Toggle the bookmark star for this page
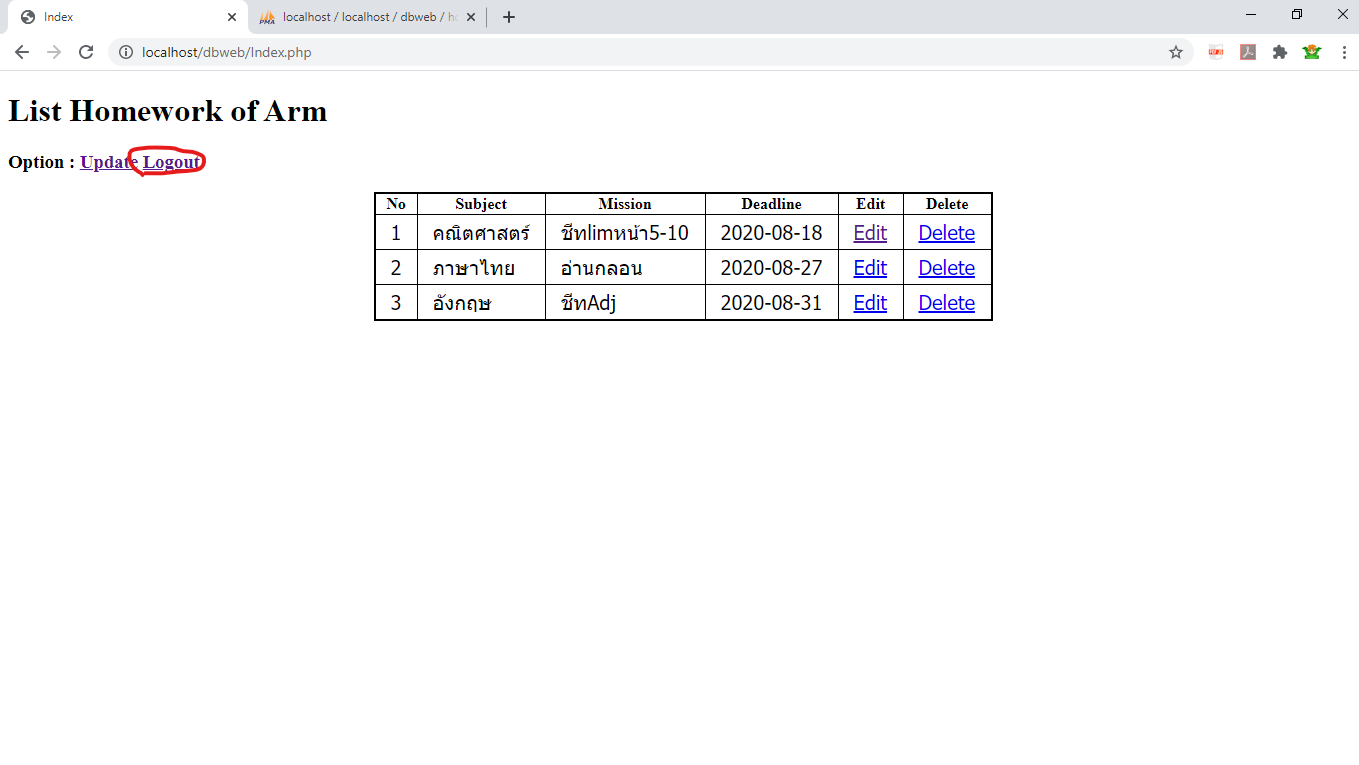1359x765 pixels. click(x=1175, y=51)
